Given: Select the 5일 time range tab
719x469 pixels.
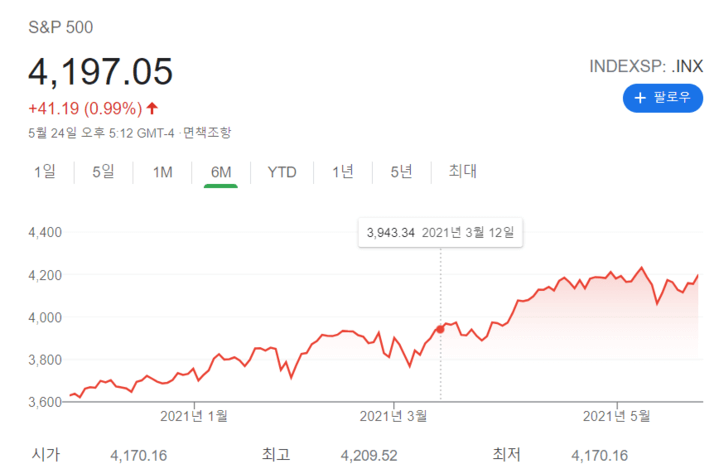Looking at the screenshot, I should (103, 172).
